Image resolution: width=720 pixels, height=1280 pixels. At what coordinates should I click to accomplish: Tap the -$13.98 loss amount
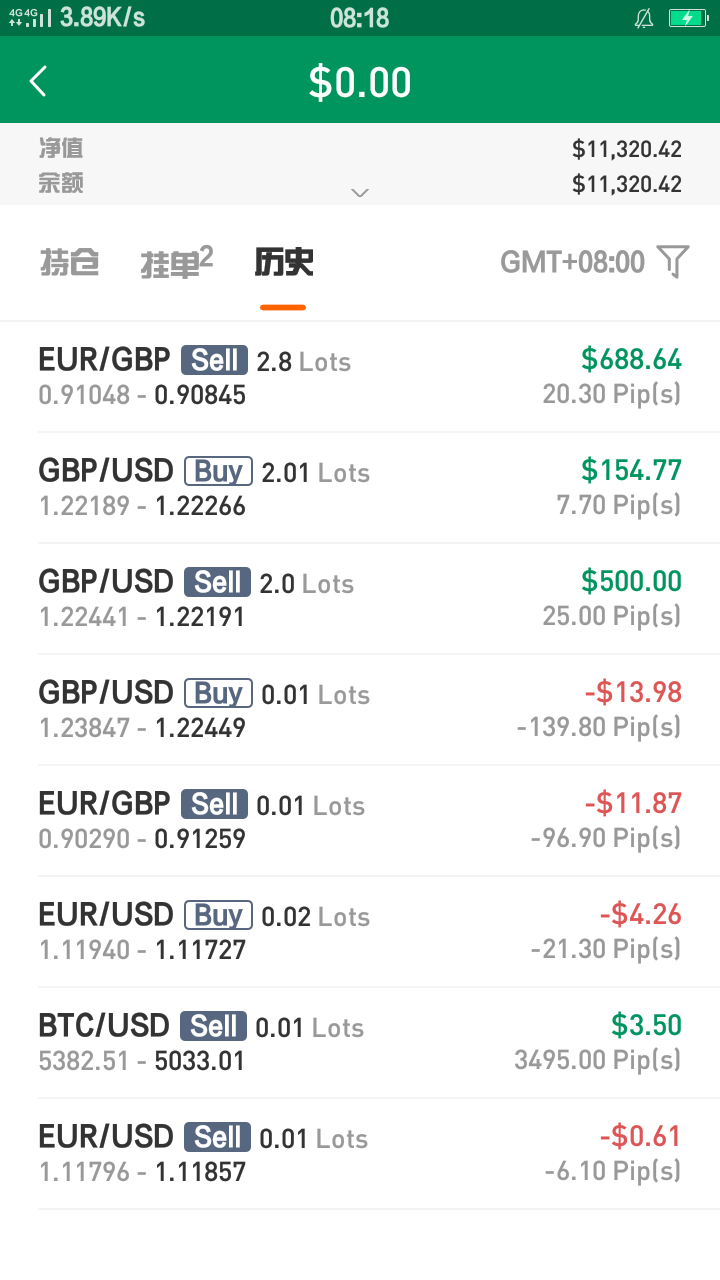[633, 692]
